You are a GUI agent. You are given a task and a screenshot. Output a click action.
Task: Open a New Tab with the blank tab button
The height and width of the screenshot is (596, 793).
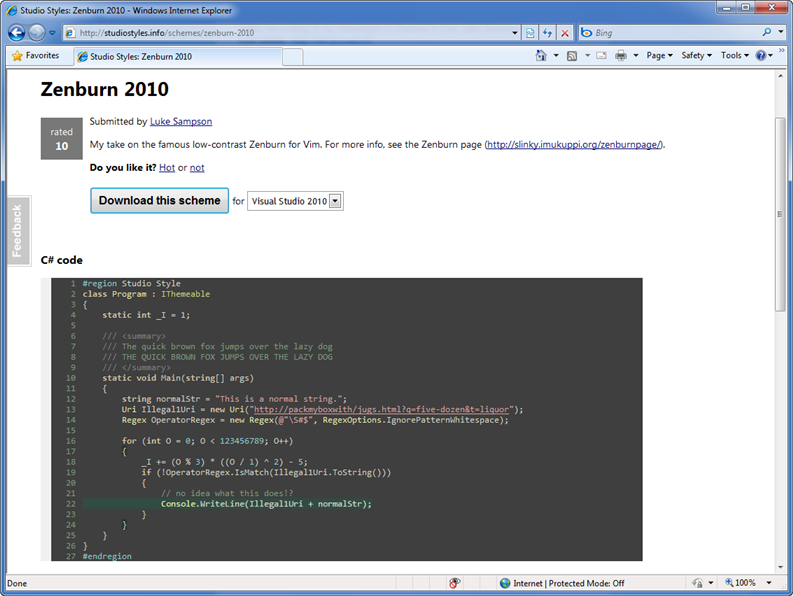coord(292,57)
